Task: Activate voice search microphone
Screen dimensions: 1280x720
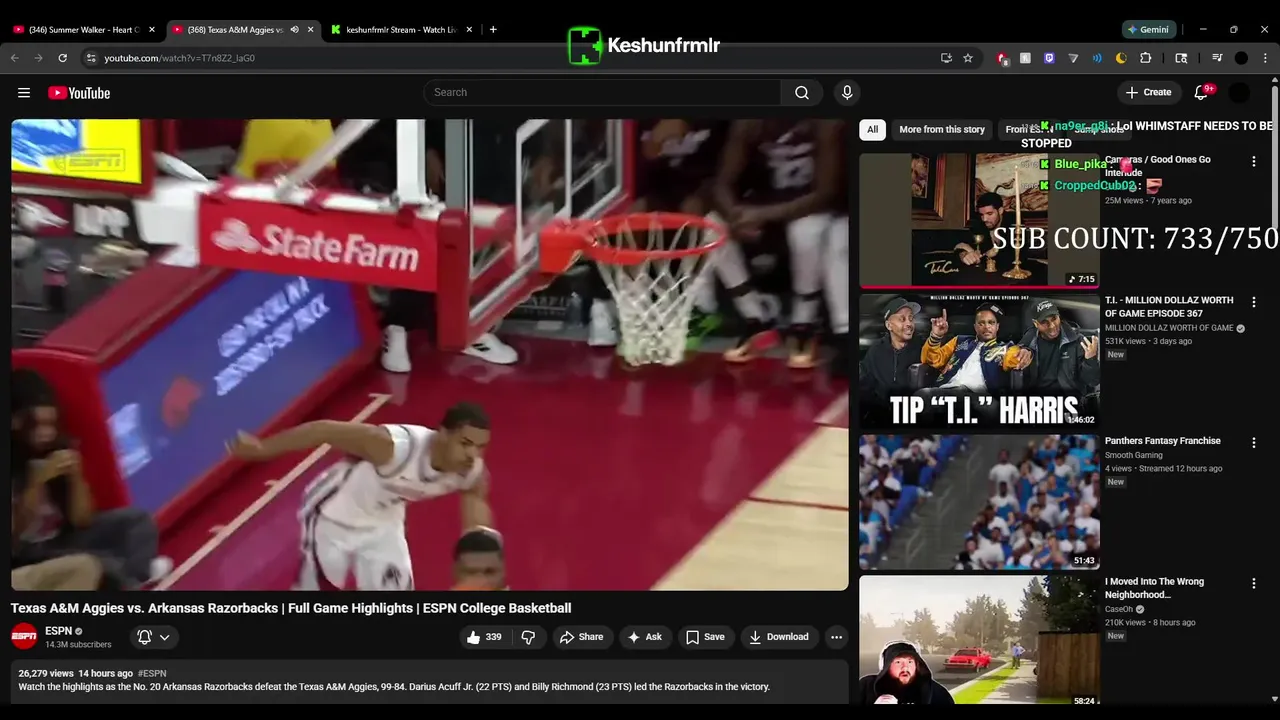Action: click(847, 93)
